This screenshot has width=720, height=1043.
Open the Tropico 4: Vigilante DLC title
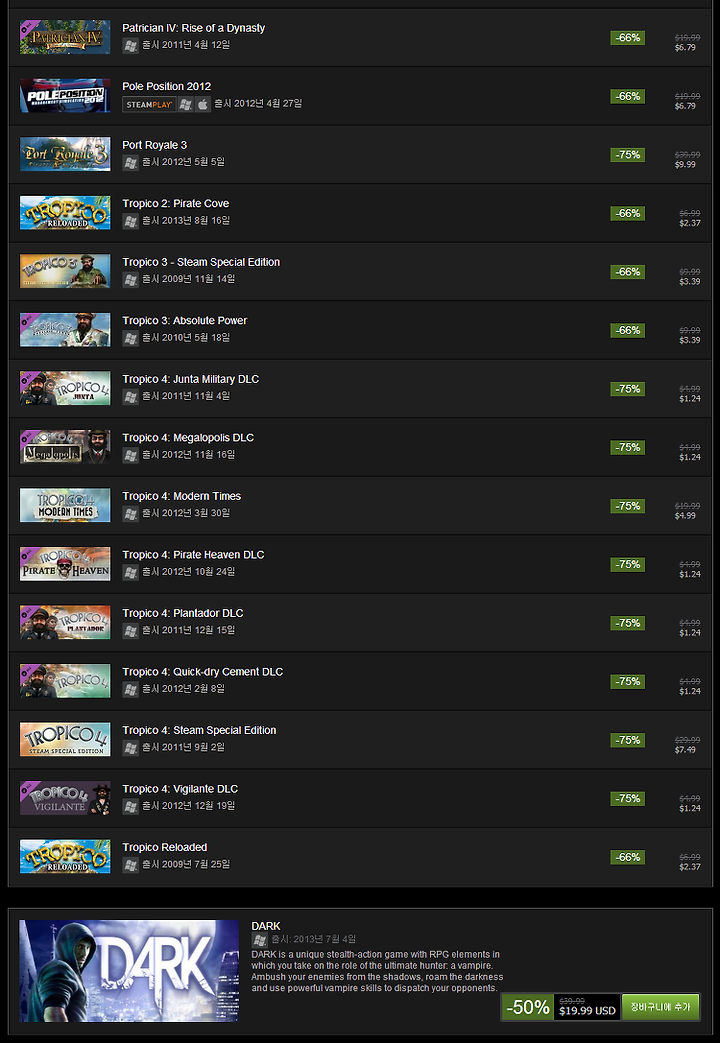[180, 789]
